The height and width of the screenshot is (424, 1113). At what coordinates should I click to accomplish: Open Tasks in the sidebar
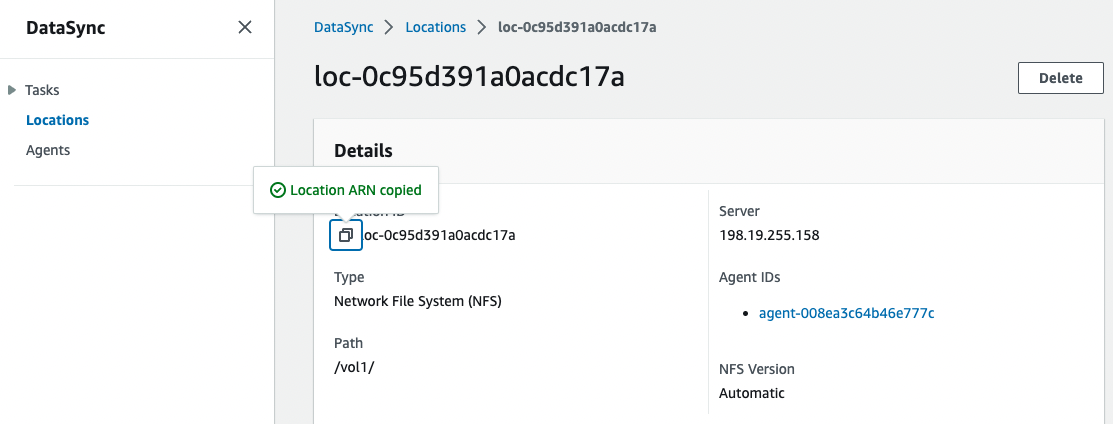tap(42, 90)
